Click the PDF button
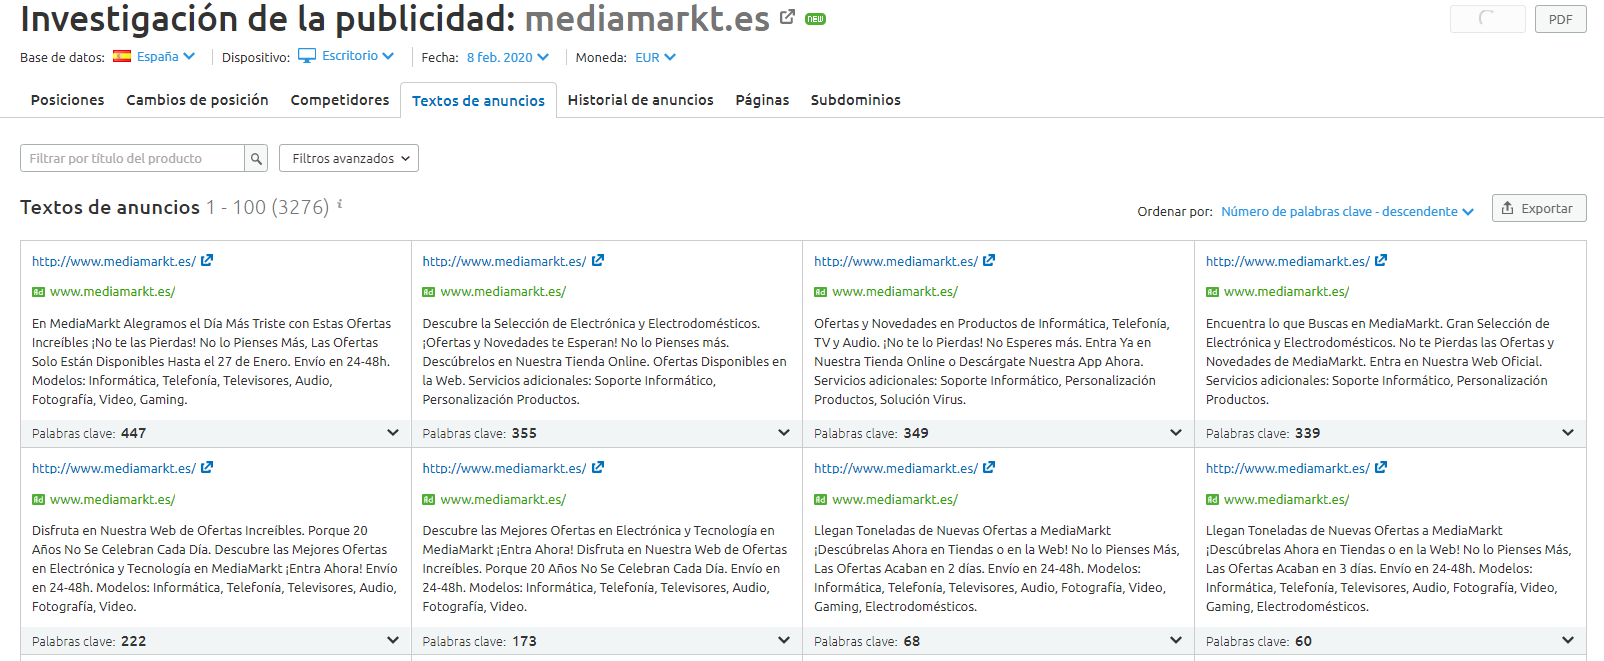The image size is (1604, 661). point(1561,19)
